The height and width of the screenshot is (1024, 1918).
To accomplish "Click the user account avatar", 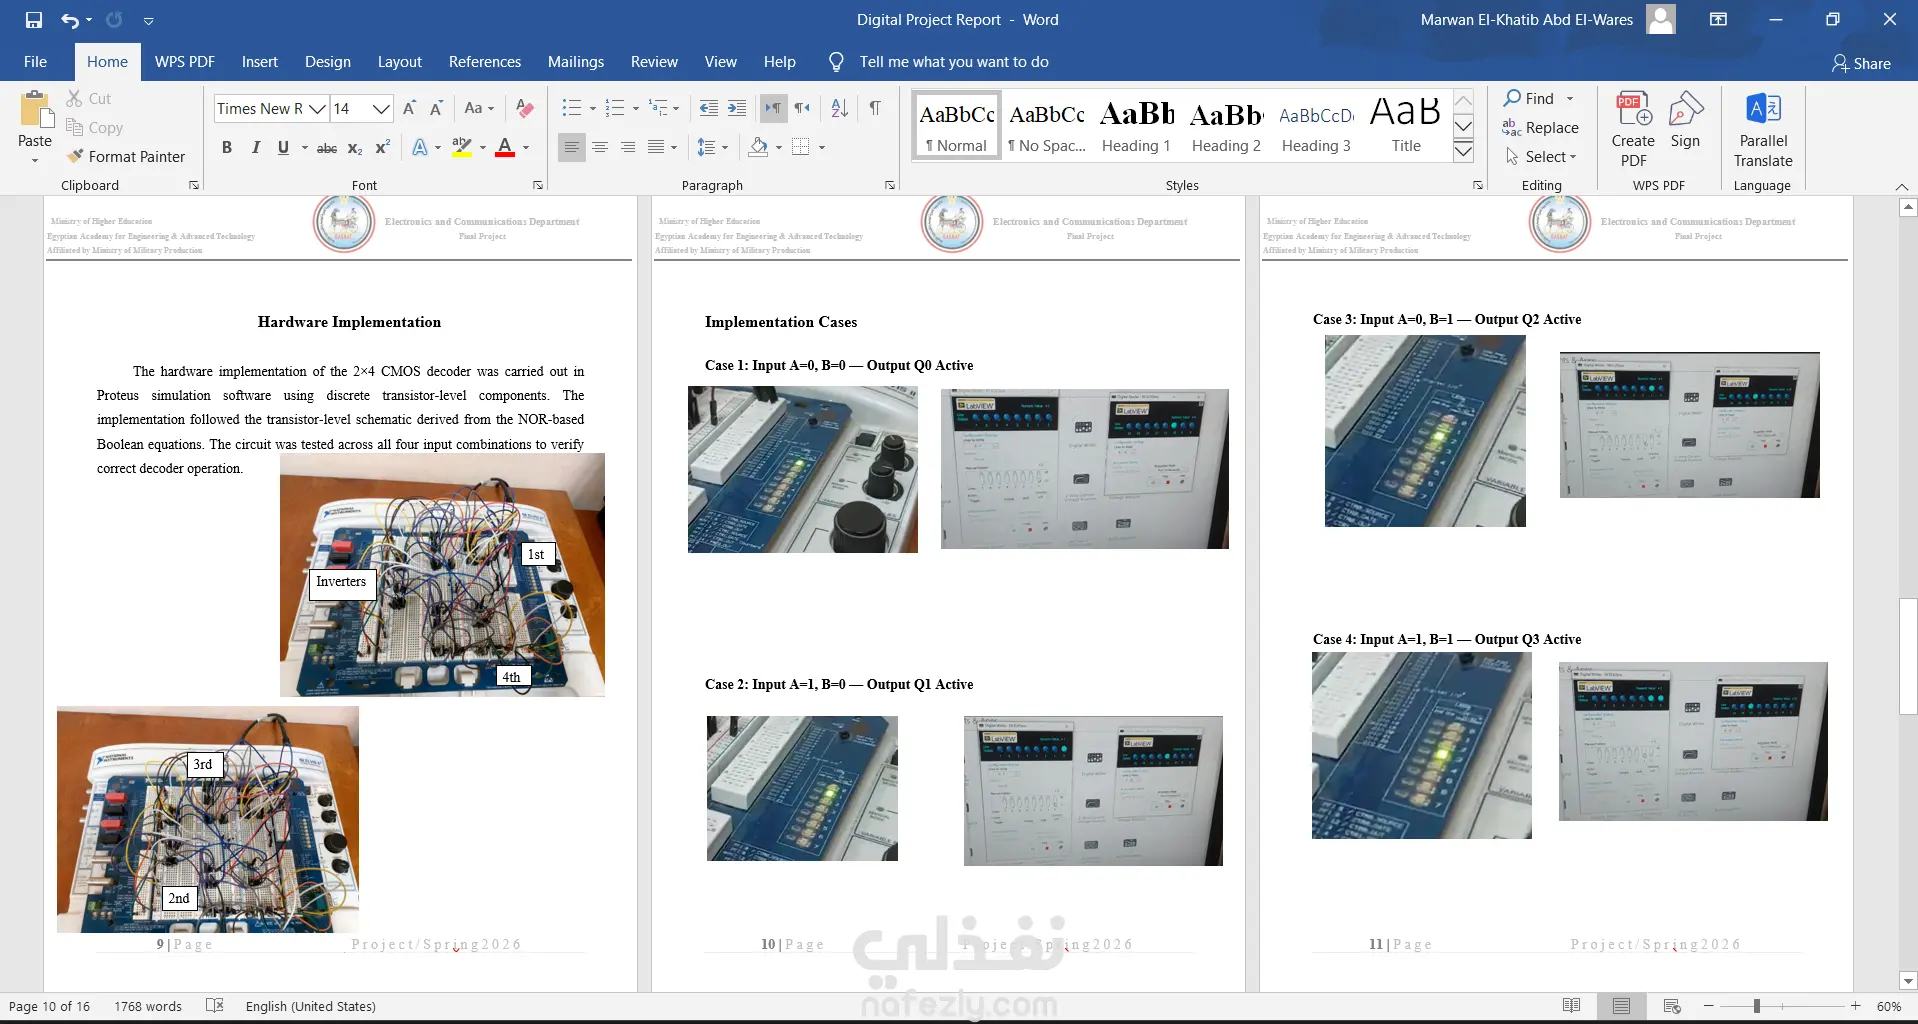I will point(1661,20).
